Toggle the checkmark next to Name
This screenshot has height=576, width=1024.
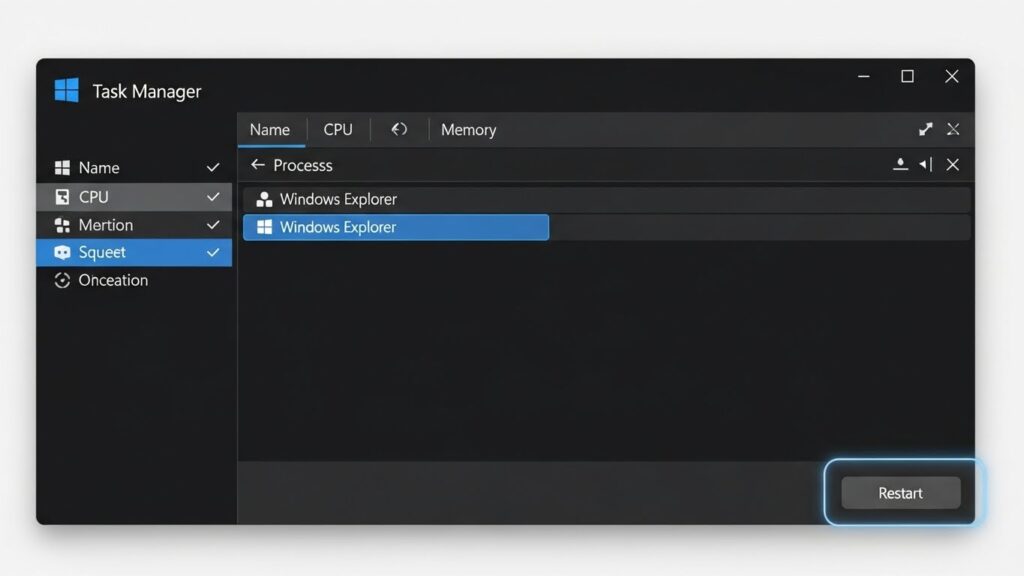(213, 168)
